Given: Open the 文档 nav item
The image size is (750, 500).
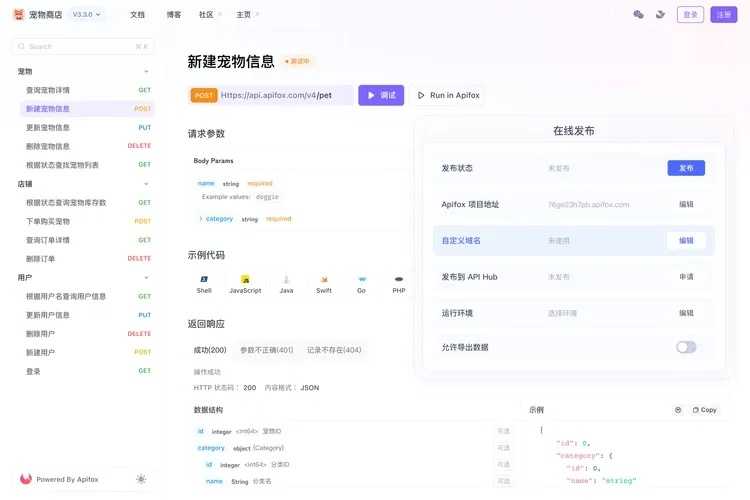Looking at the screenshot, I should 137,15.
